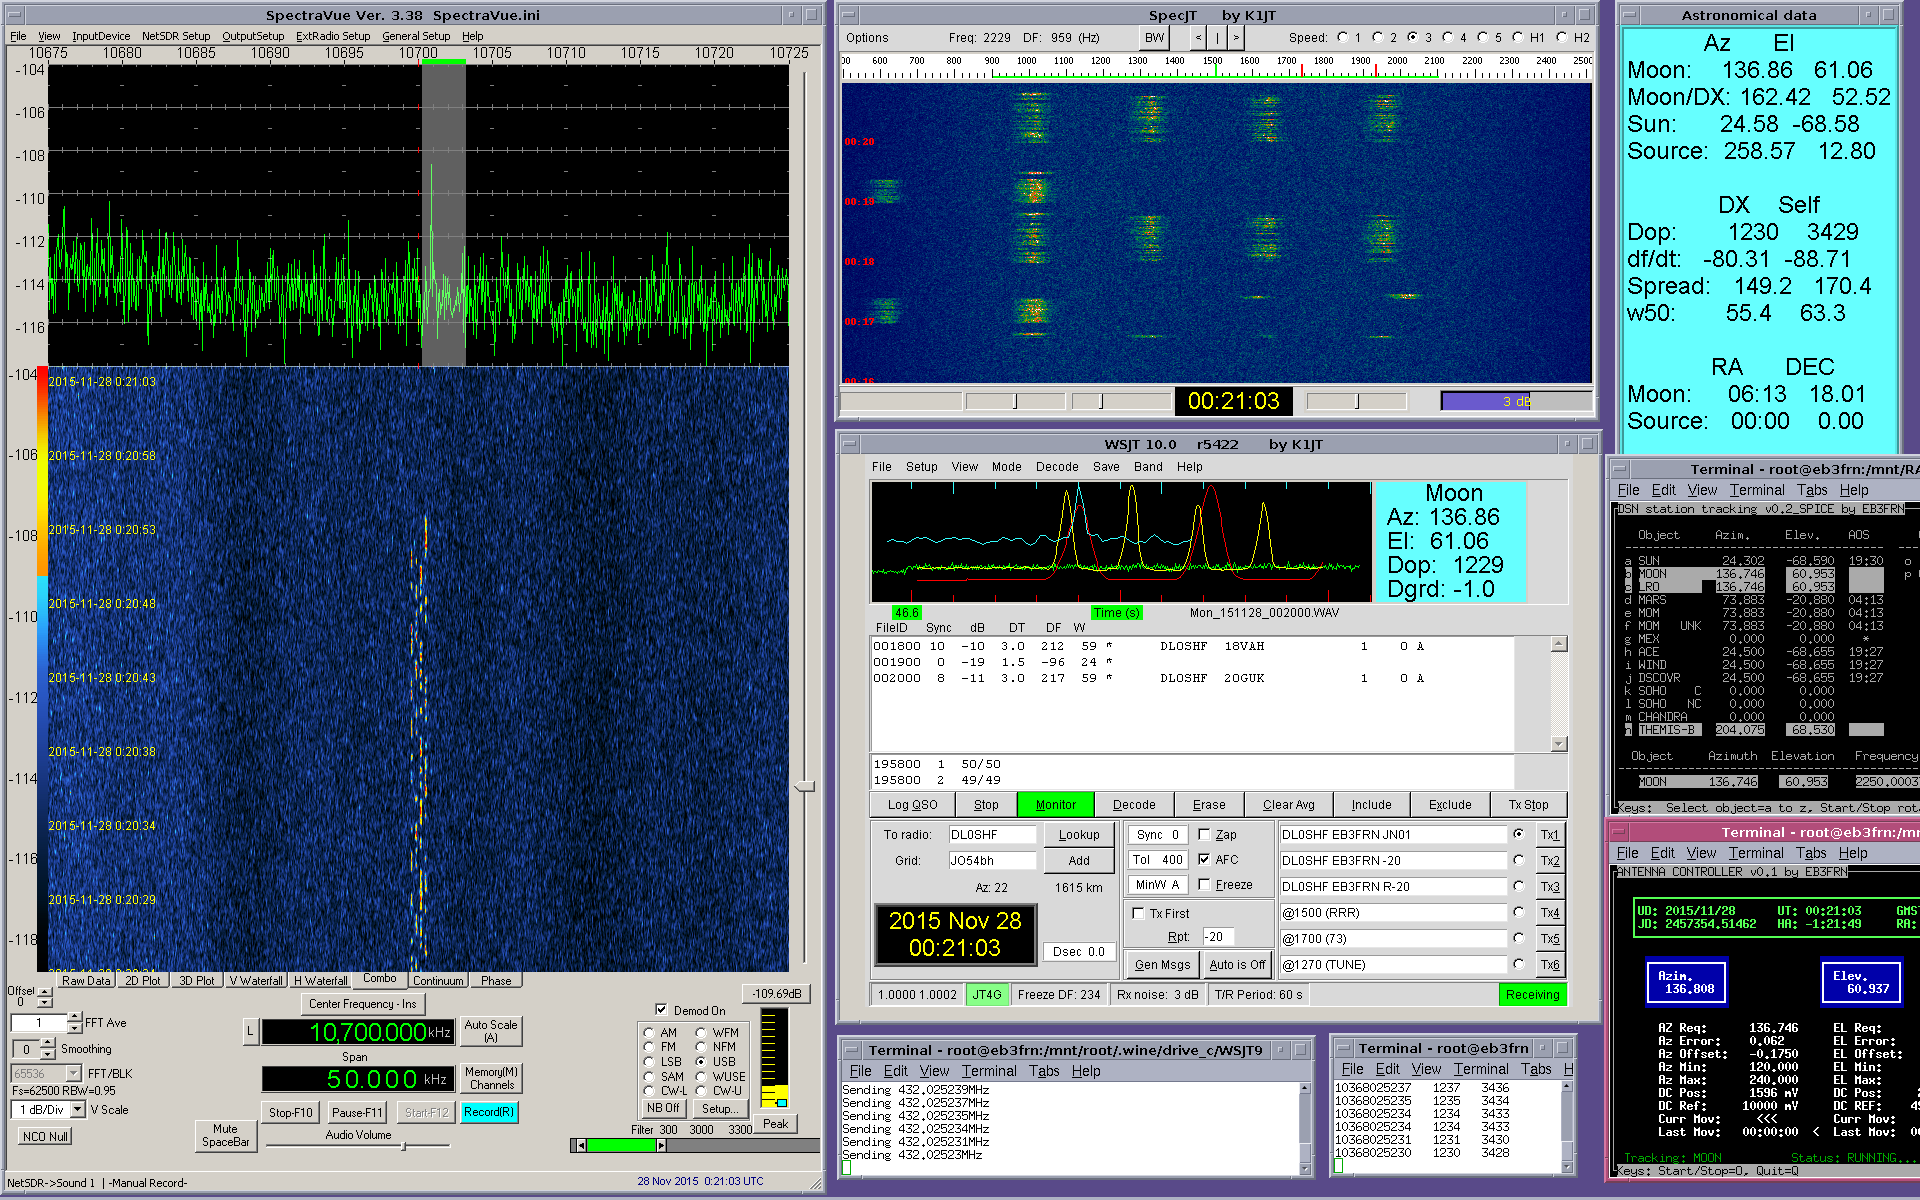The height and width of the screenshot is (1200, 1920).
Task: Click the SpecJT shift-right '>' button
Action: pos(1236,38)
